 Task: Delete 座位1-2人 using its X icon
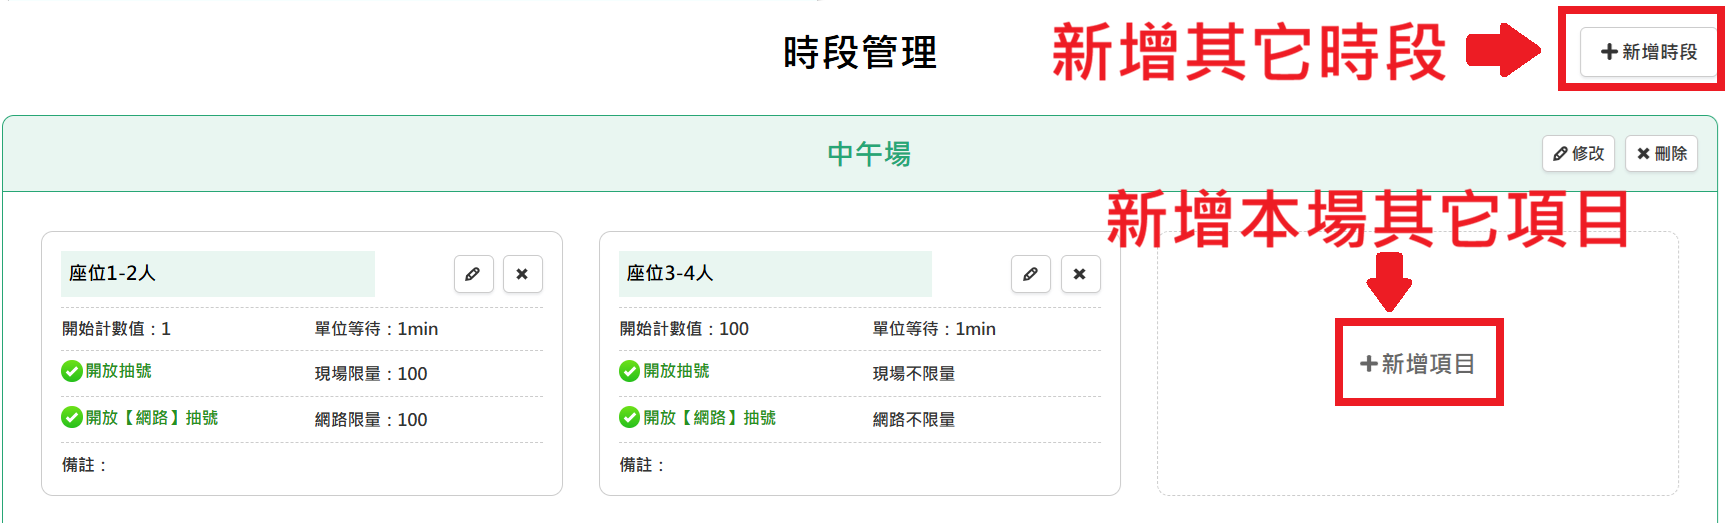click(x=522, y=274)
